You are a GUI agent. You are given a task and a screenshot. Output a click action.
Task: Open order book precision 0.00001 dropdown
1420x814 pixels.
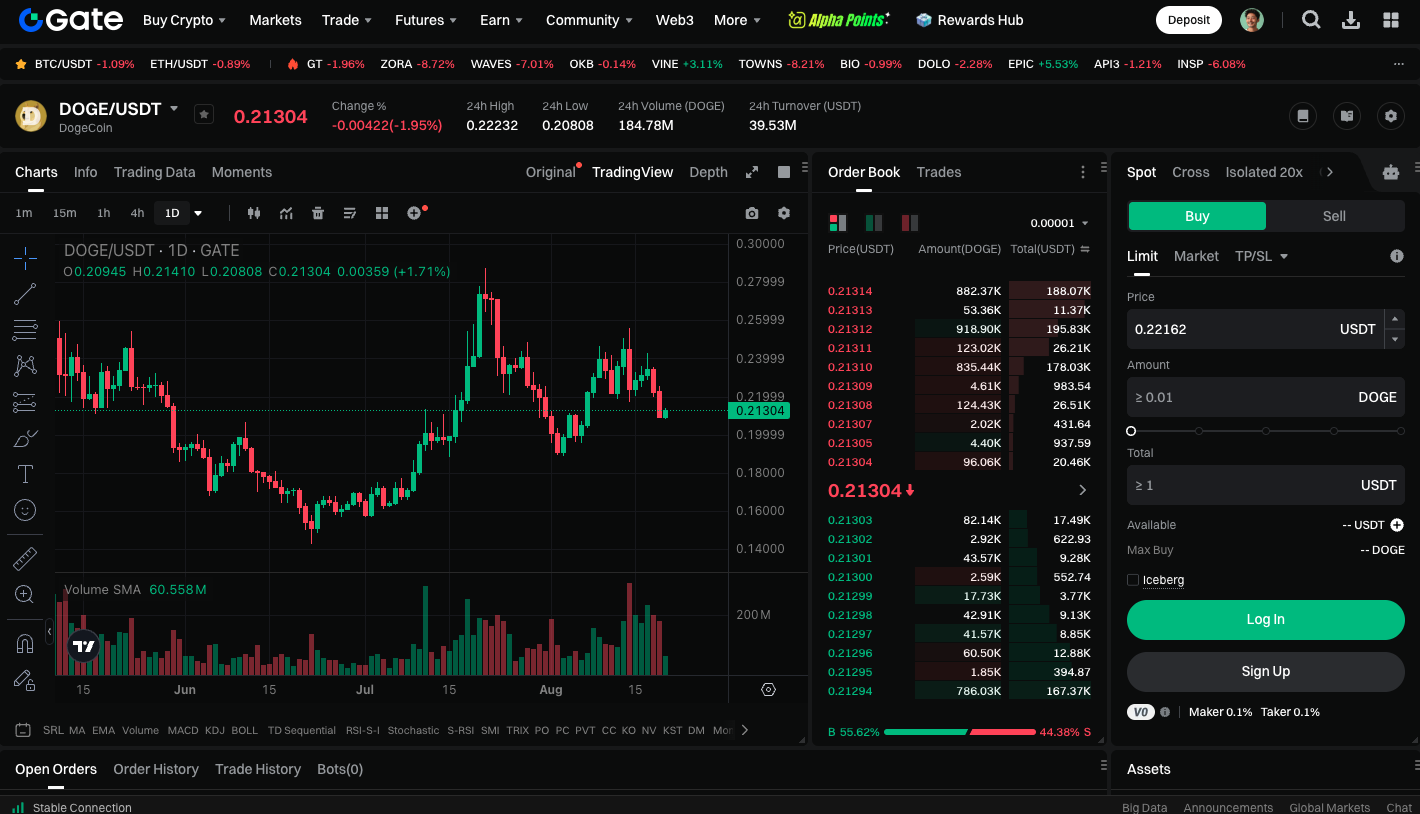pyautogui.click(x=1060, y=223)
